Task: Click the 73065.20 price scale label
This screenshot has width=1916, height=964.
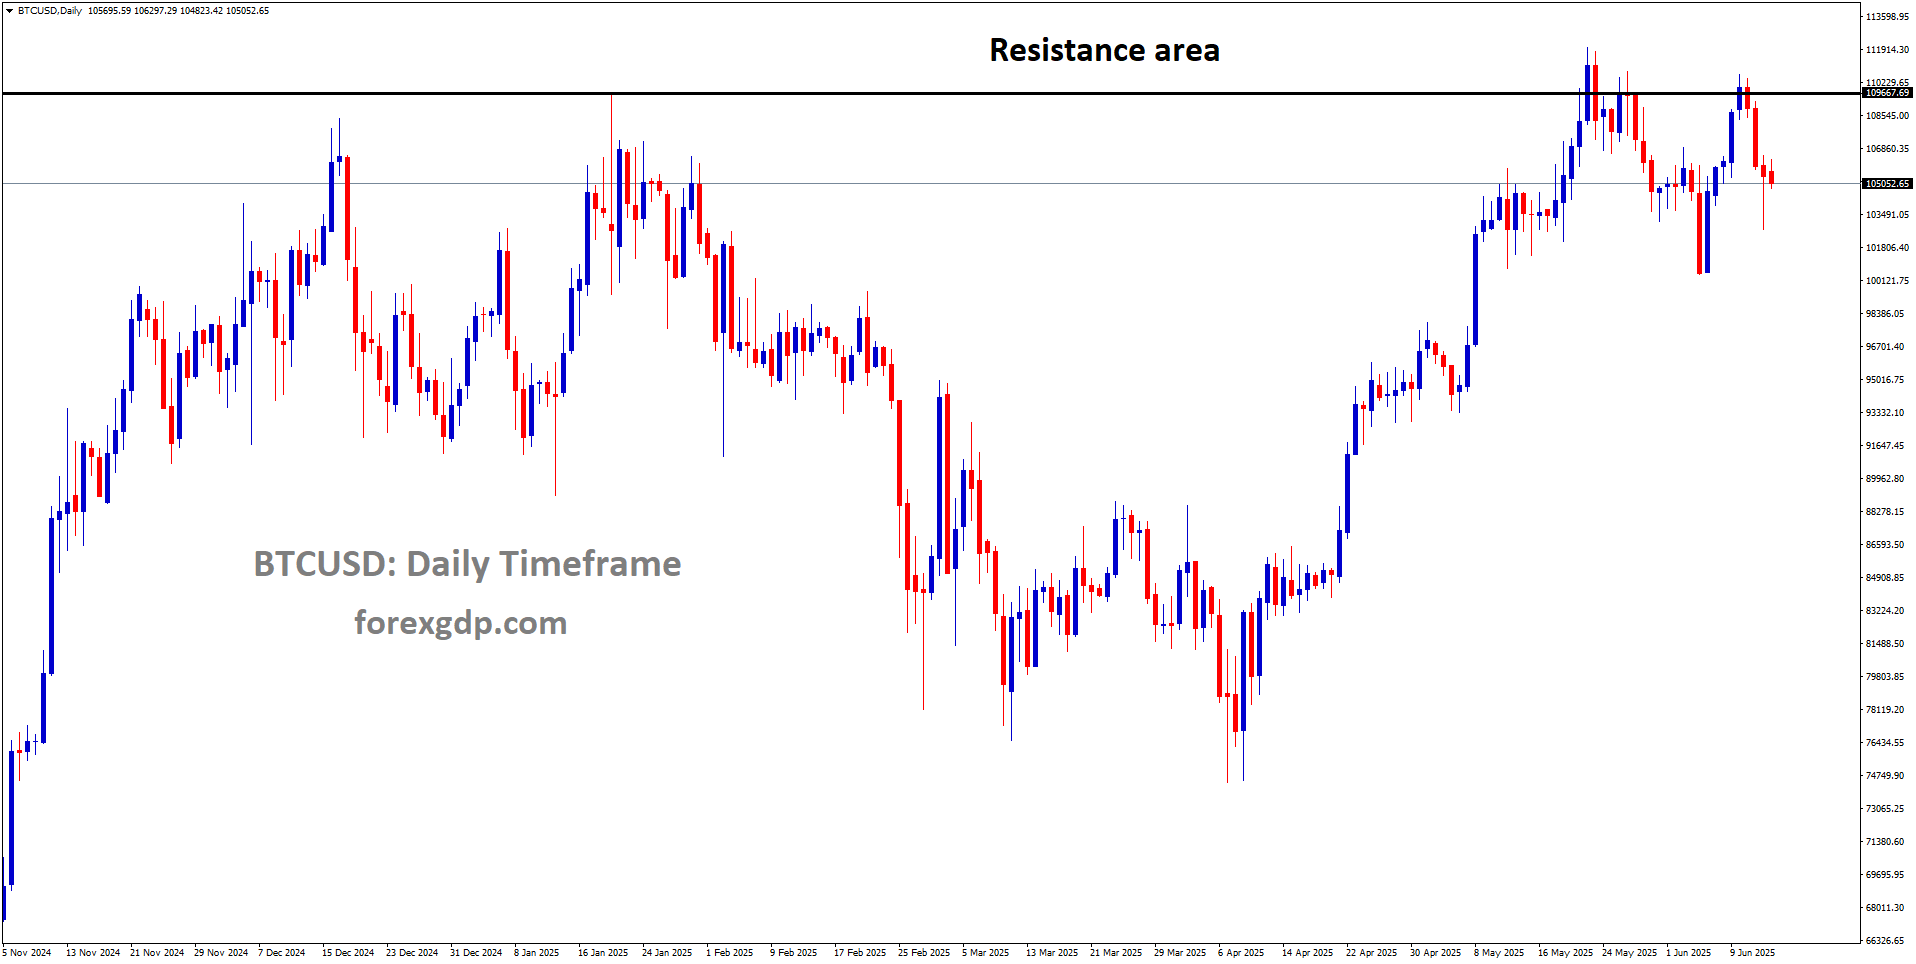Action: coord(1885,809)
